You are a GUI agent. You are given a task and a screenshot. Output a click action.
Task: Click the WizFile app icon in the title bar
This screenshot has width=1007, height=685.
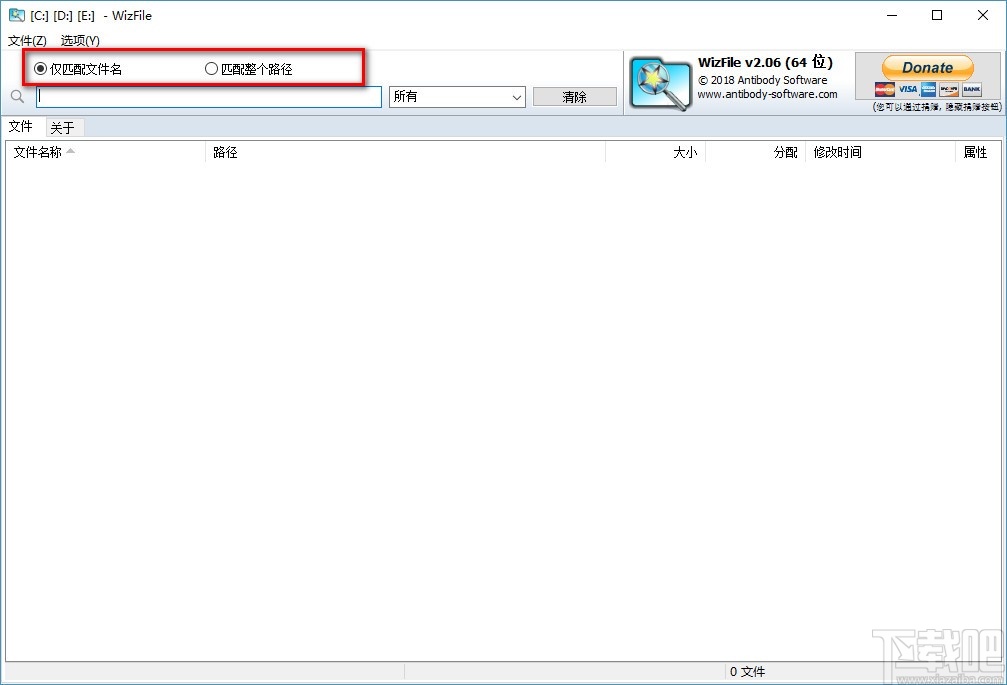coord(17,15)
